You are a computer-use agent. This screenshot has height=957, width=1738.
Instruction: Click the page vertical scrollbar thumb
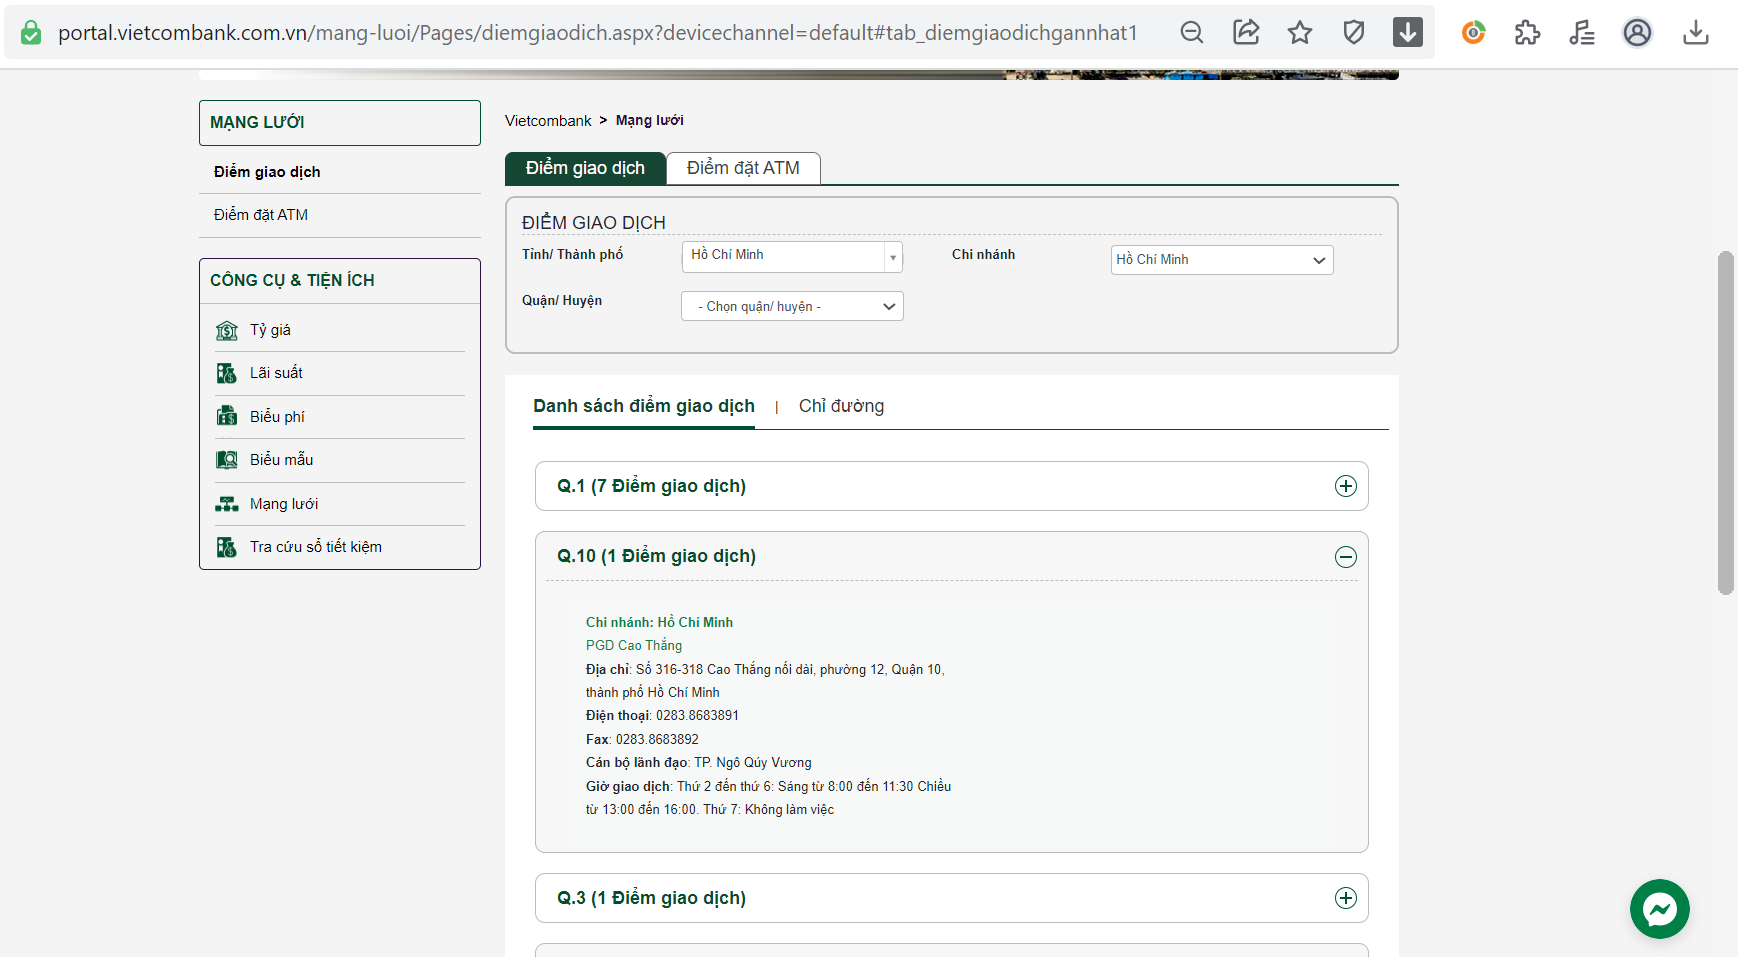(x=1725, y=423)
